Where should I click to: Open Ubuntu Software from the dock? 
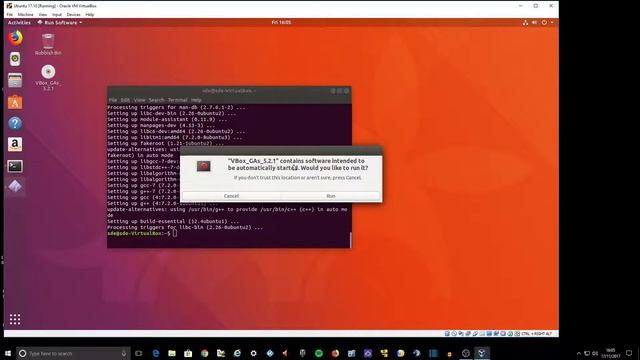[15, 102]
